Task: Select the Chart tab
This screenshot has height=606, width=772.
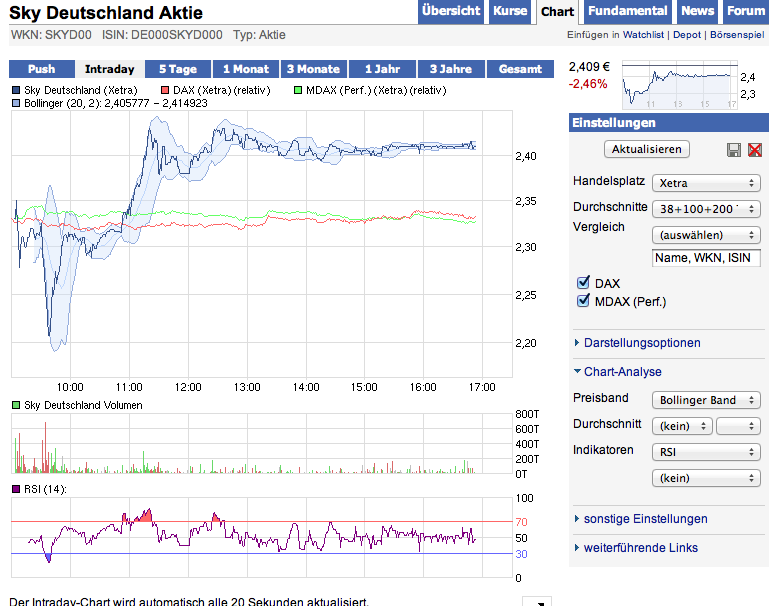Action: [557, 12]
